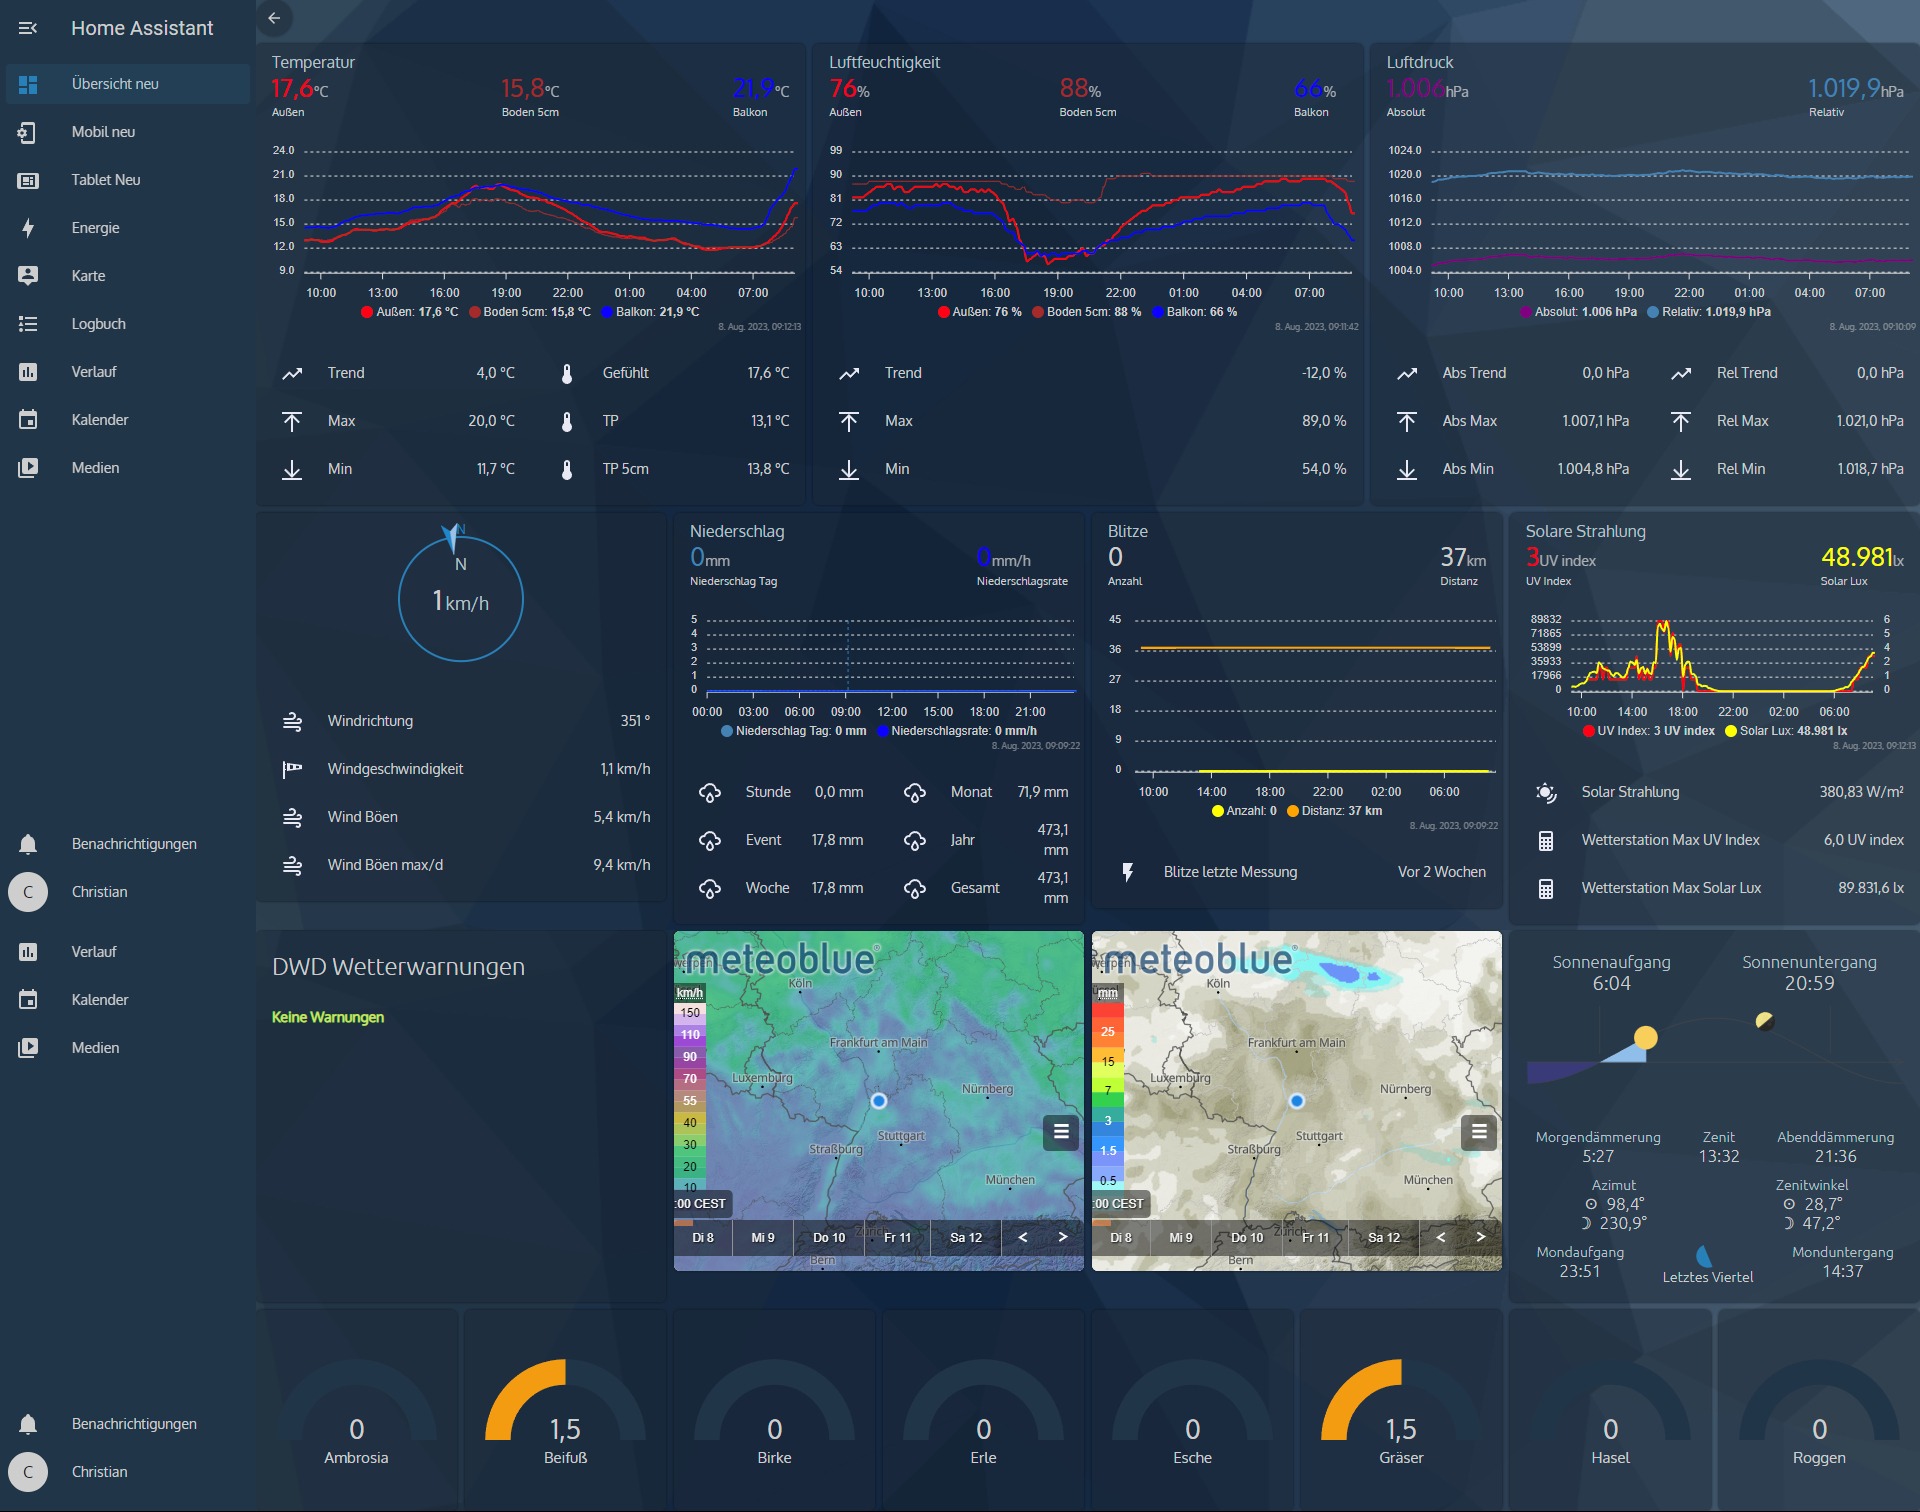Toggle Außen 76 % humidity series
This screenshot has height=1512, width=1920.
click(980, 312)
